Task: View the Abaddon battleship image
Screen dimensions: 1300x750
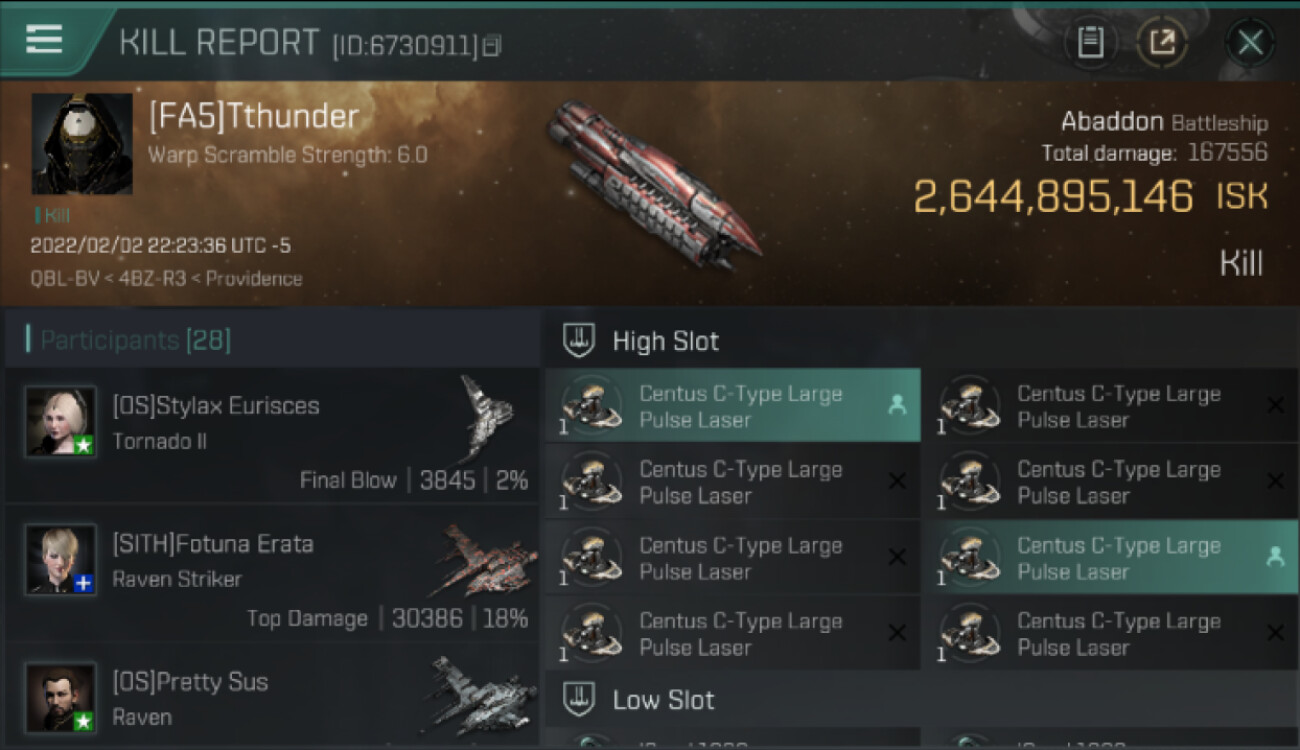Action: [654, 185]
